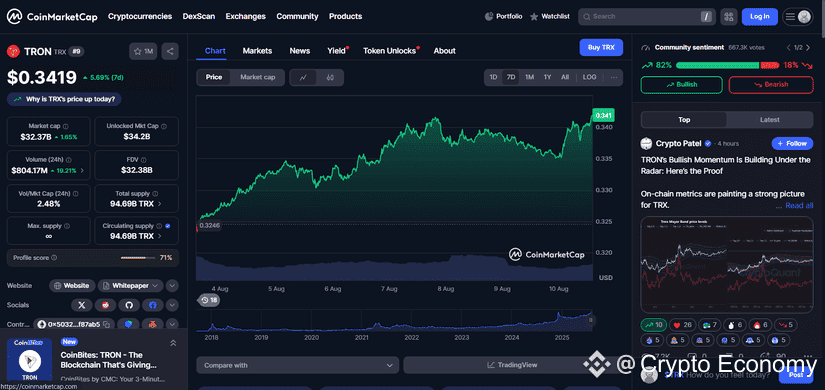Open the CoinMarketCap home logo
825x390 pixels.
tap(52, 16)
